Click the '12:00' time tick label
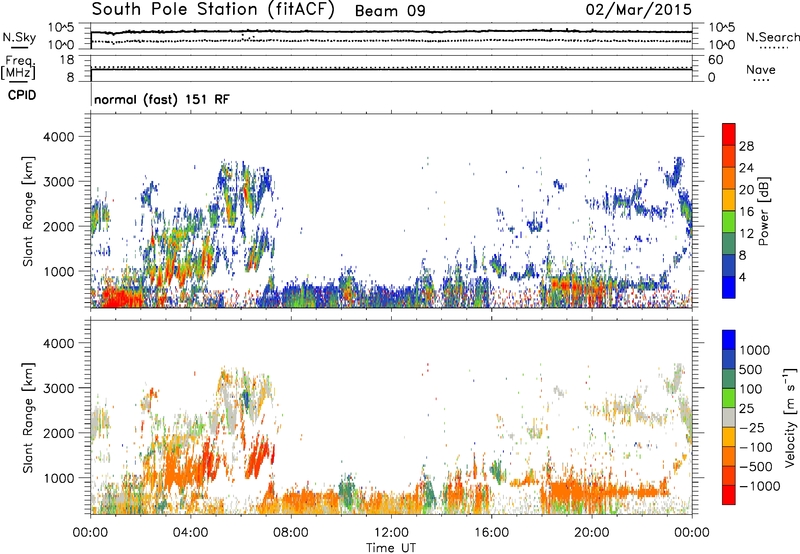Image resolution: width=800 pixels, height=554 pixels. (x=391, y=533)
